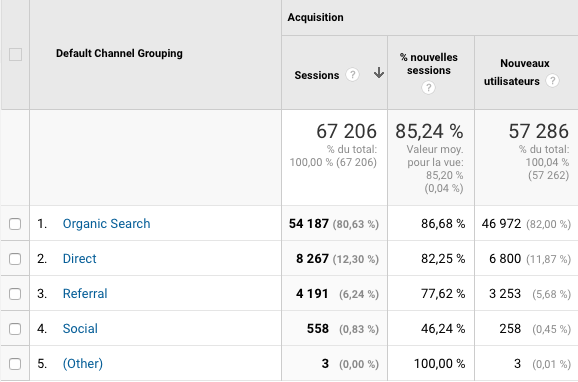The image size is (578, 382).
Task: Click the Nouveaux utilisateurs help icon
Action: tap(552, 81)
